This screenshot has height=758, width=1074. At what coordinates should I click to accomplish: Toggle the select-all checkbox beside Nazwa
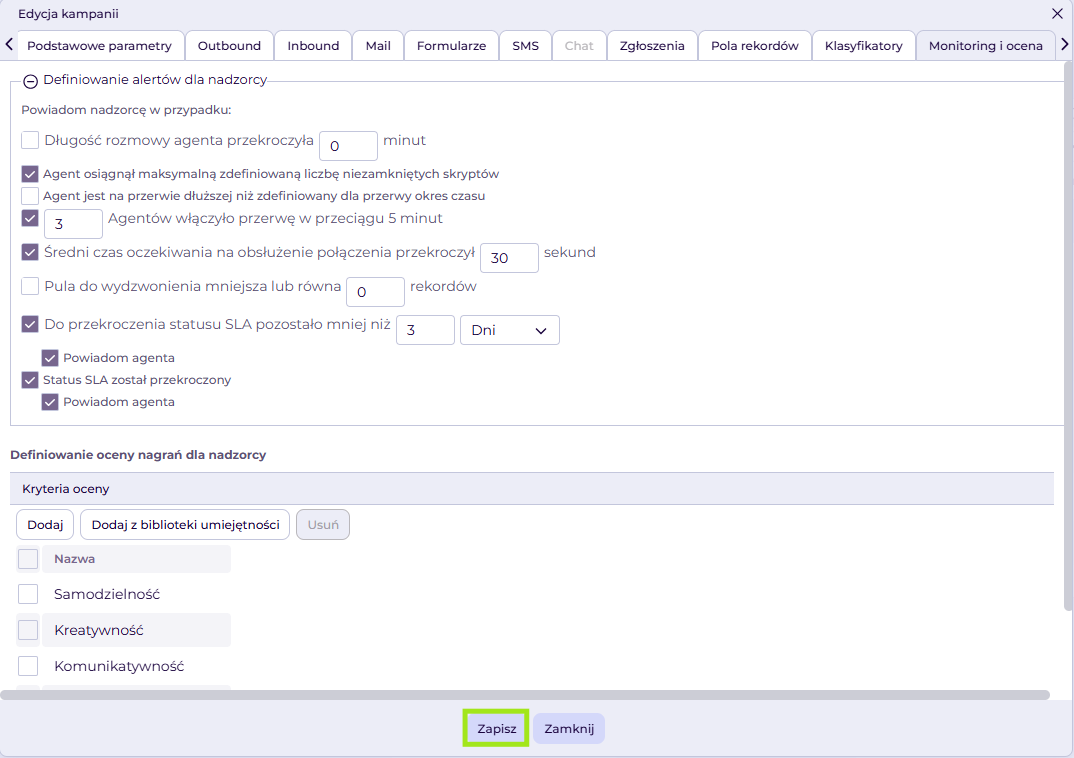(28, 559)
